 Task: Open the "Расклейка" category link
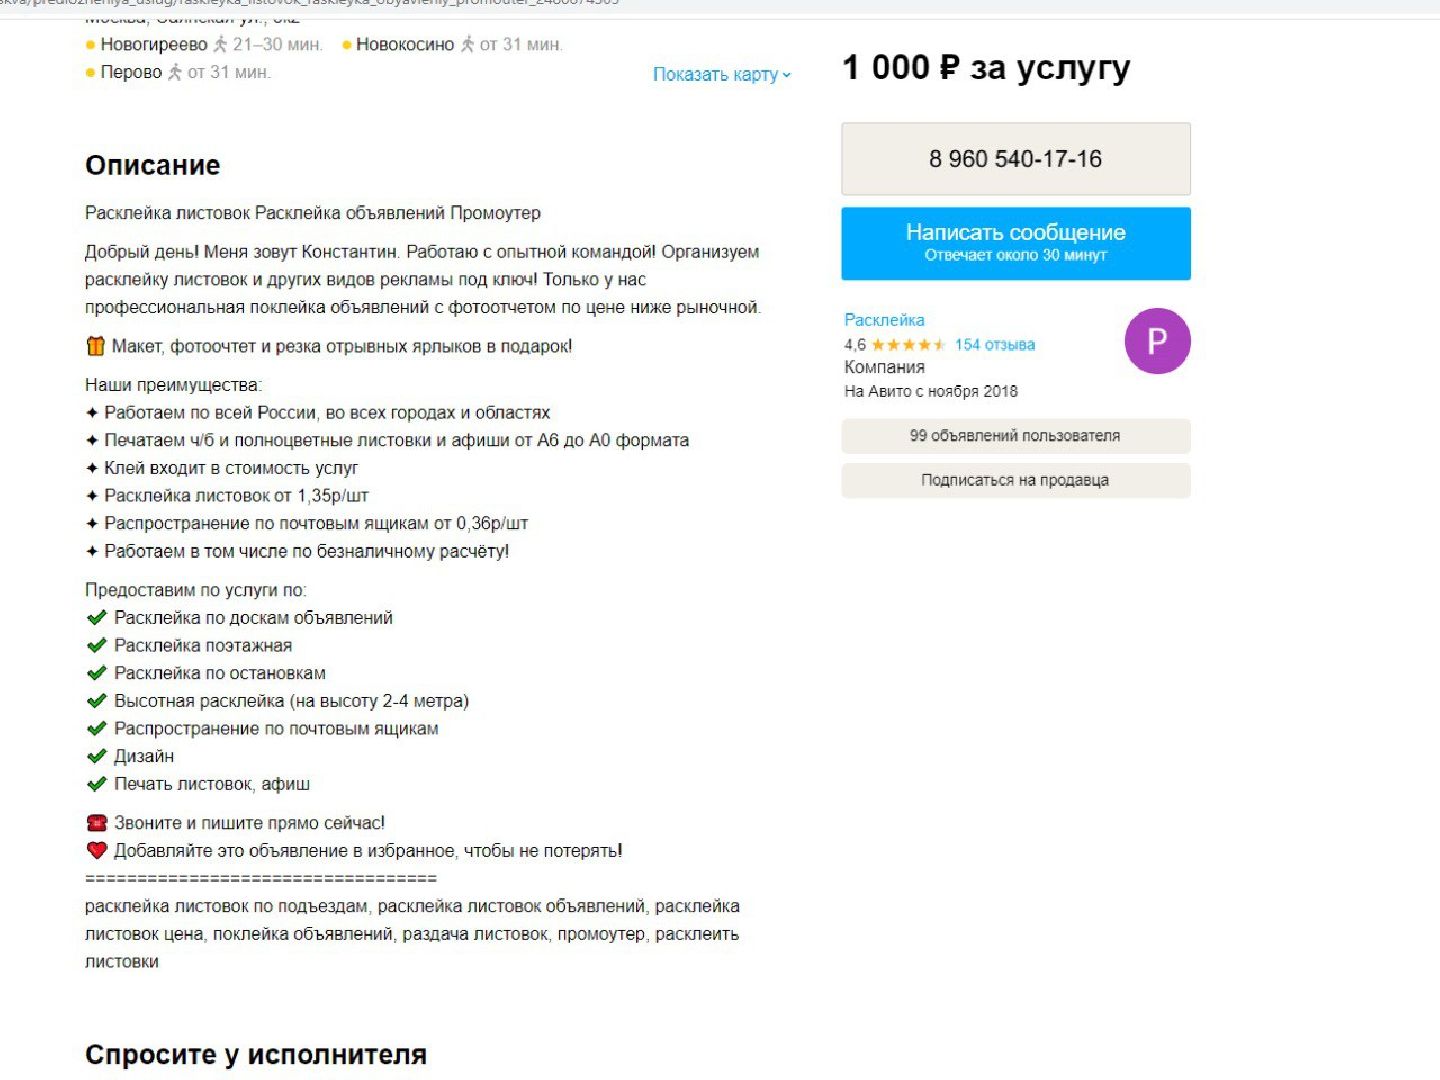coord(883,320)
